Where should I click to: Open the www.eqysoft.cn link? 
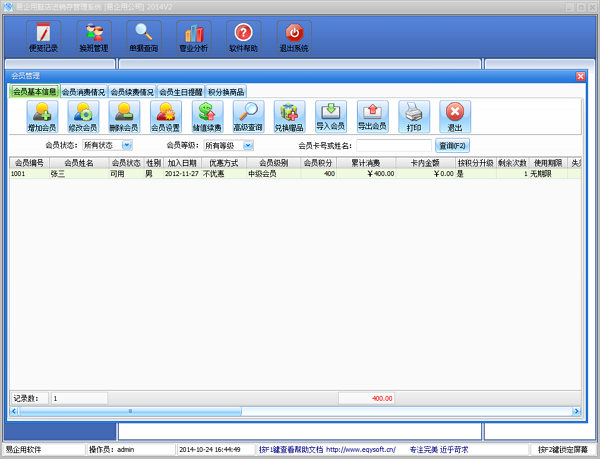point(361,449)
